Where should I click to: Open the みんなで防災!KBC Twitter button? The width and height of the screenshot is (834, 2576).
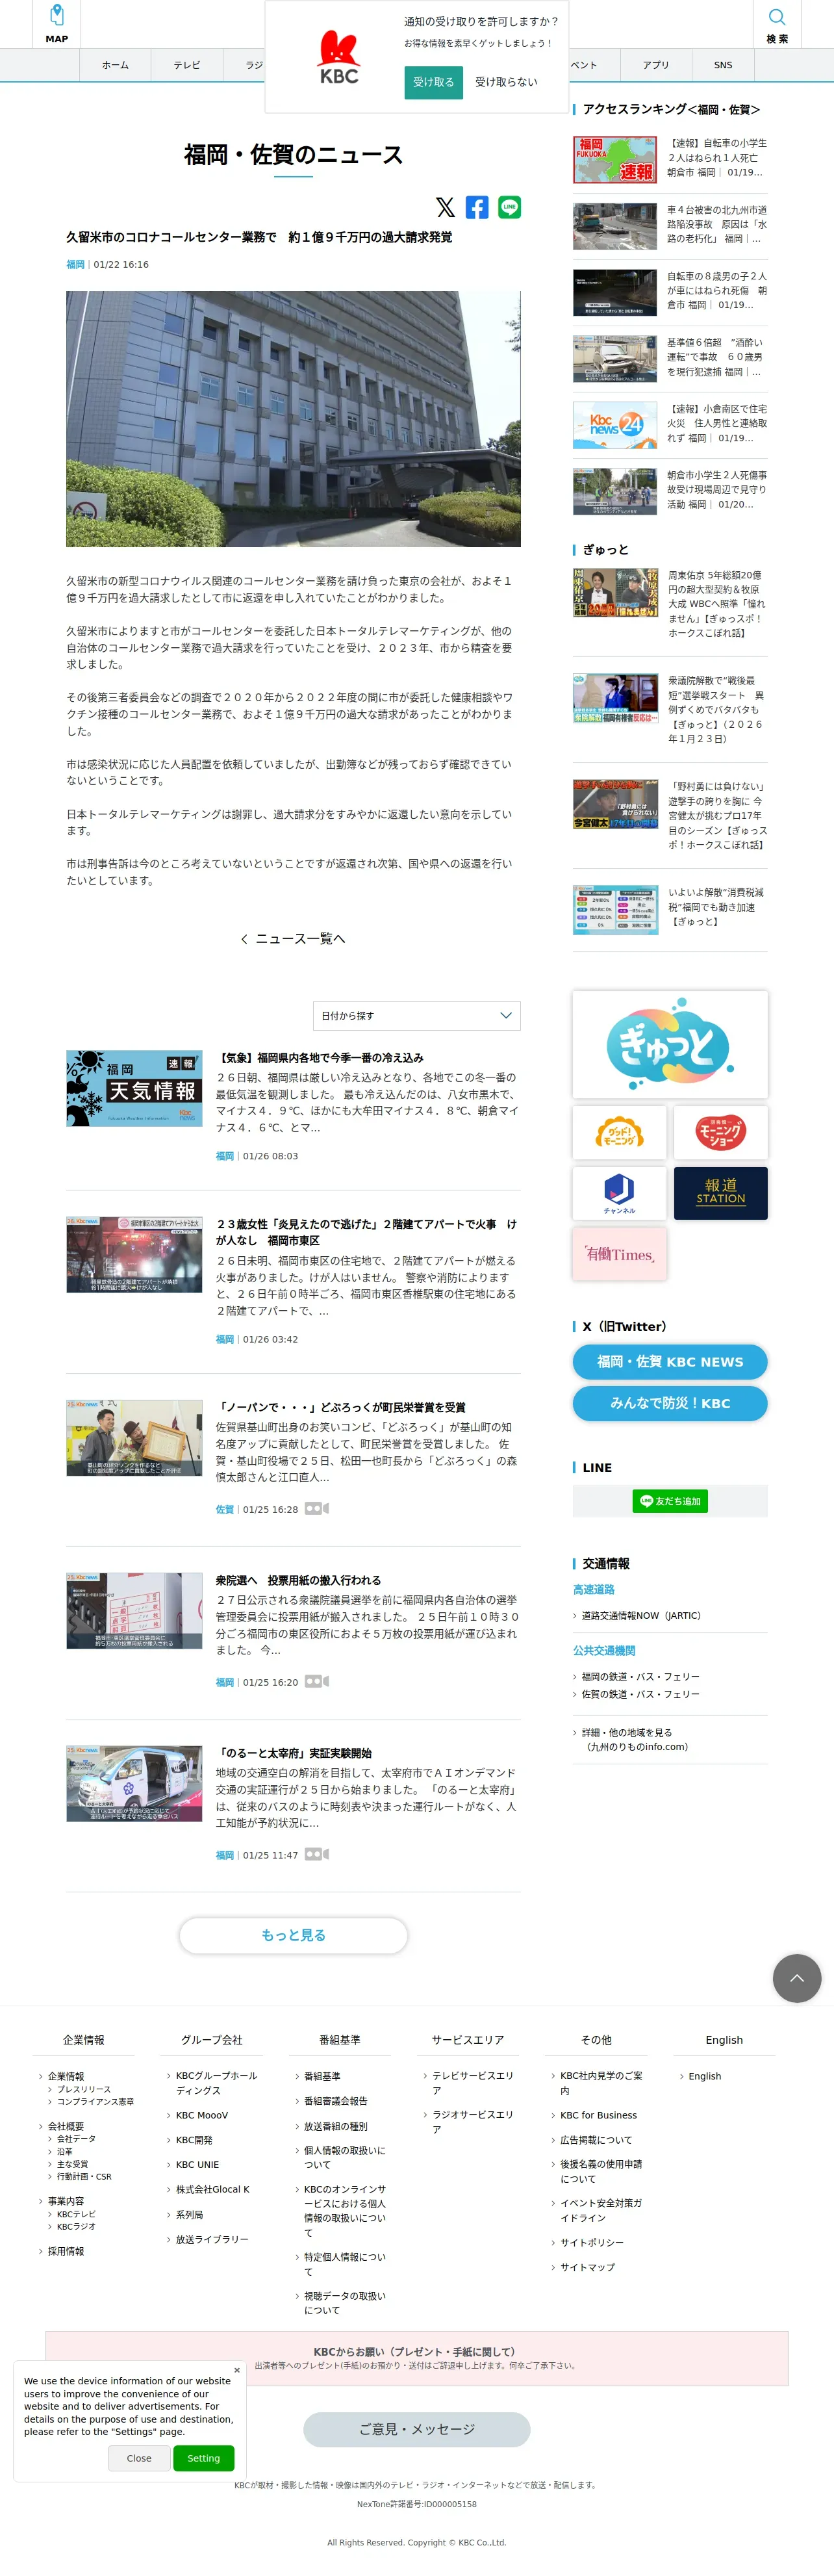670,1403
